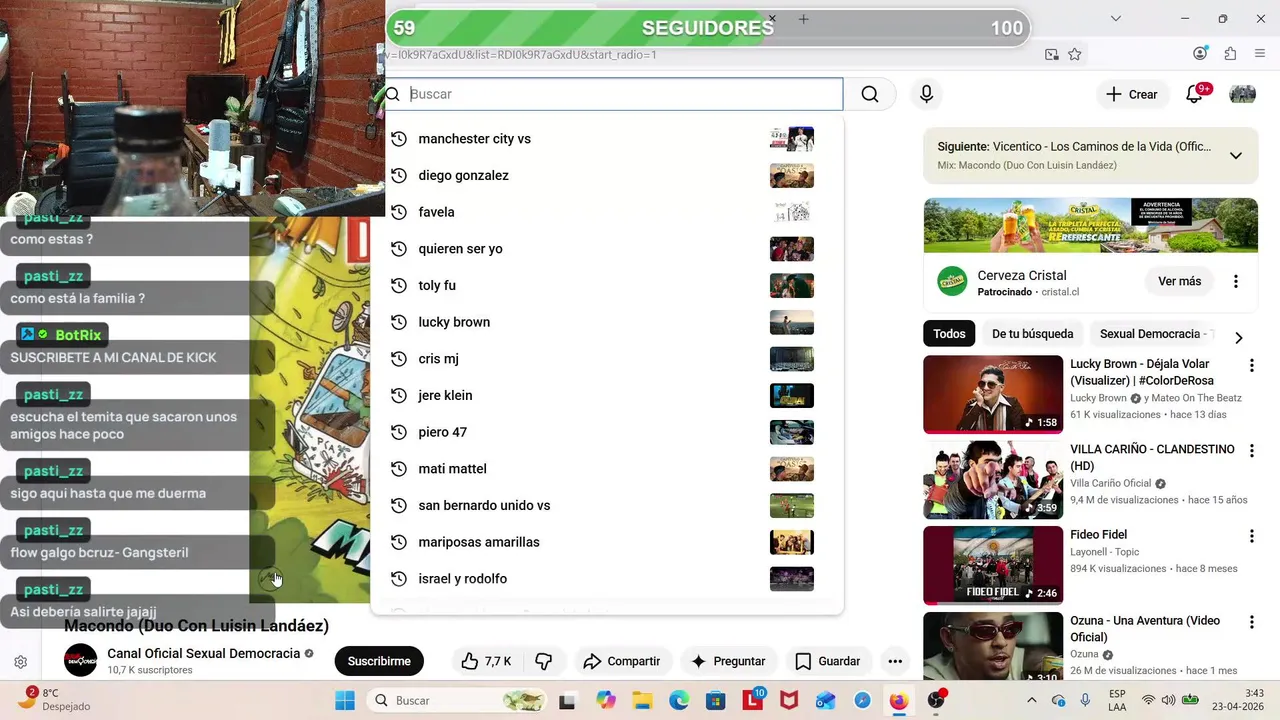
Task: Open McAfee from taskbar
Action: pyautogui.click(x=789, y=700)
